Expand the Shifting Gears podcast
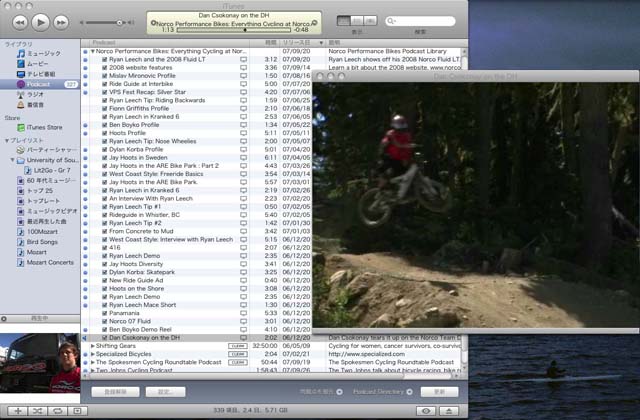Viewport: 640px width, 420px height. click(x=93, y=346)
